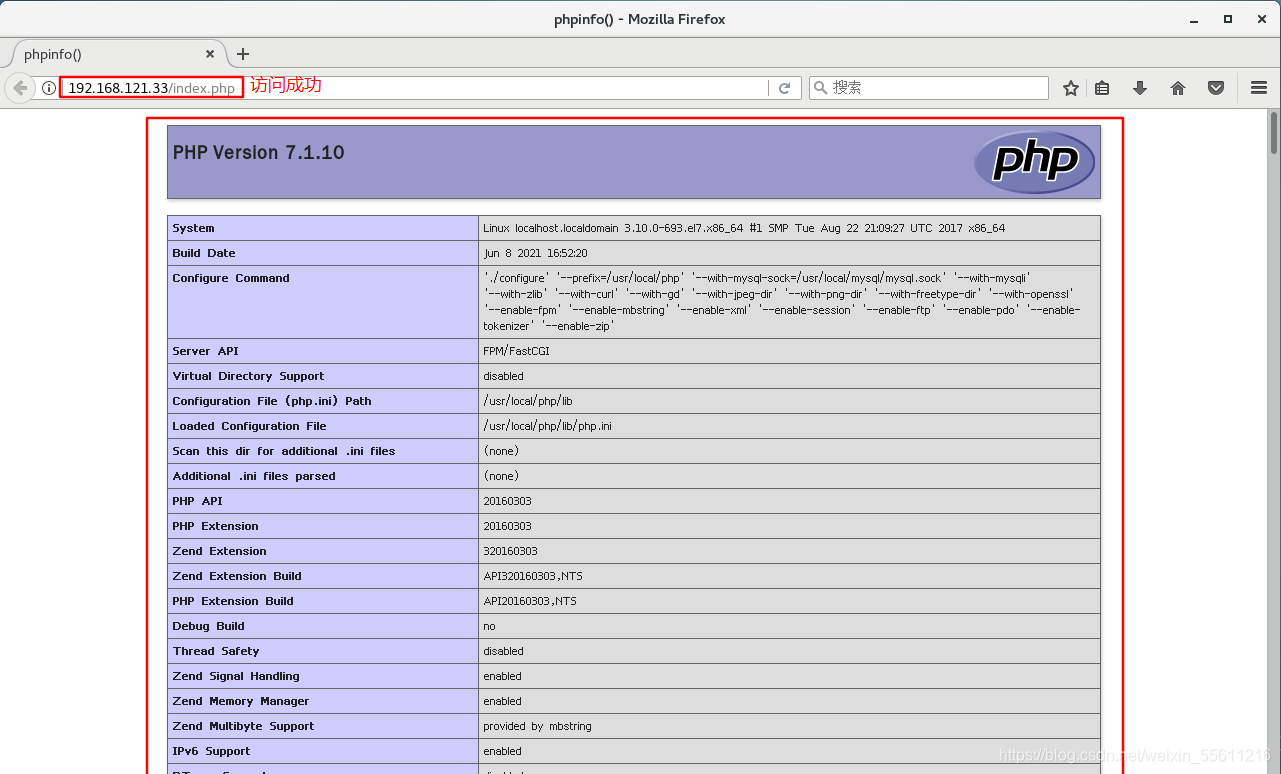Screen dimensions: 1281x774
Task: Open the downloads arrow
Action: (1140, 88)
